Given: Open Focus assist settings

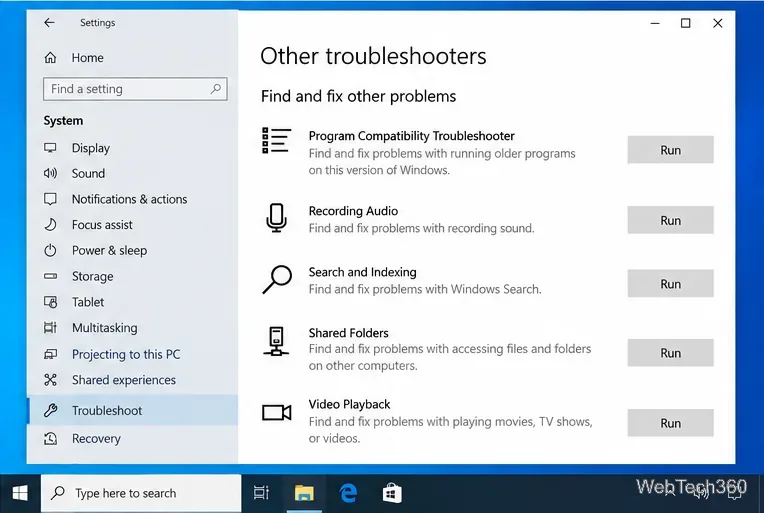Looking at the screenshot, I should 102,225.
